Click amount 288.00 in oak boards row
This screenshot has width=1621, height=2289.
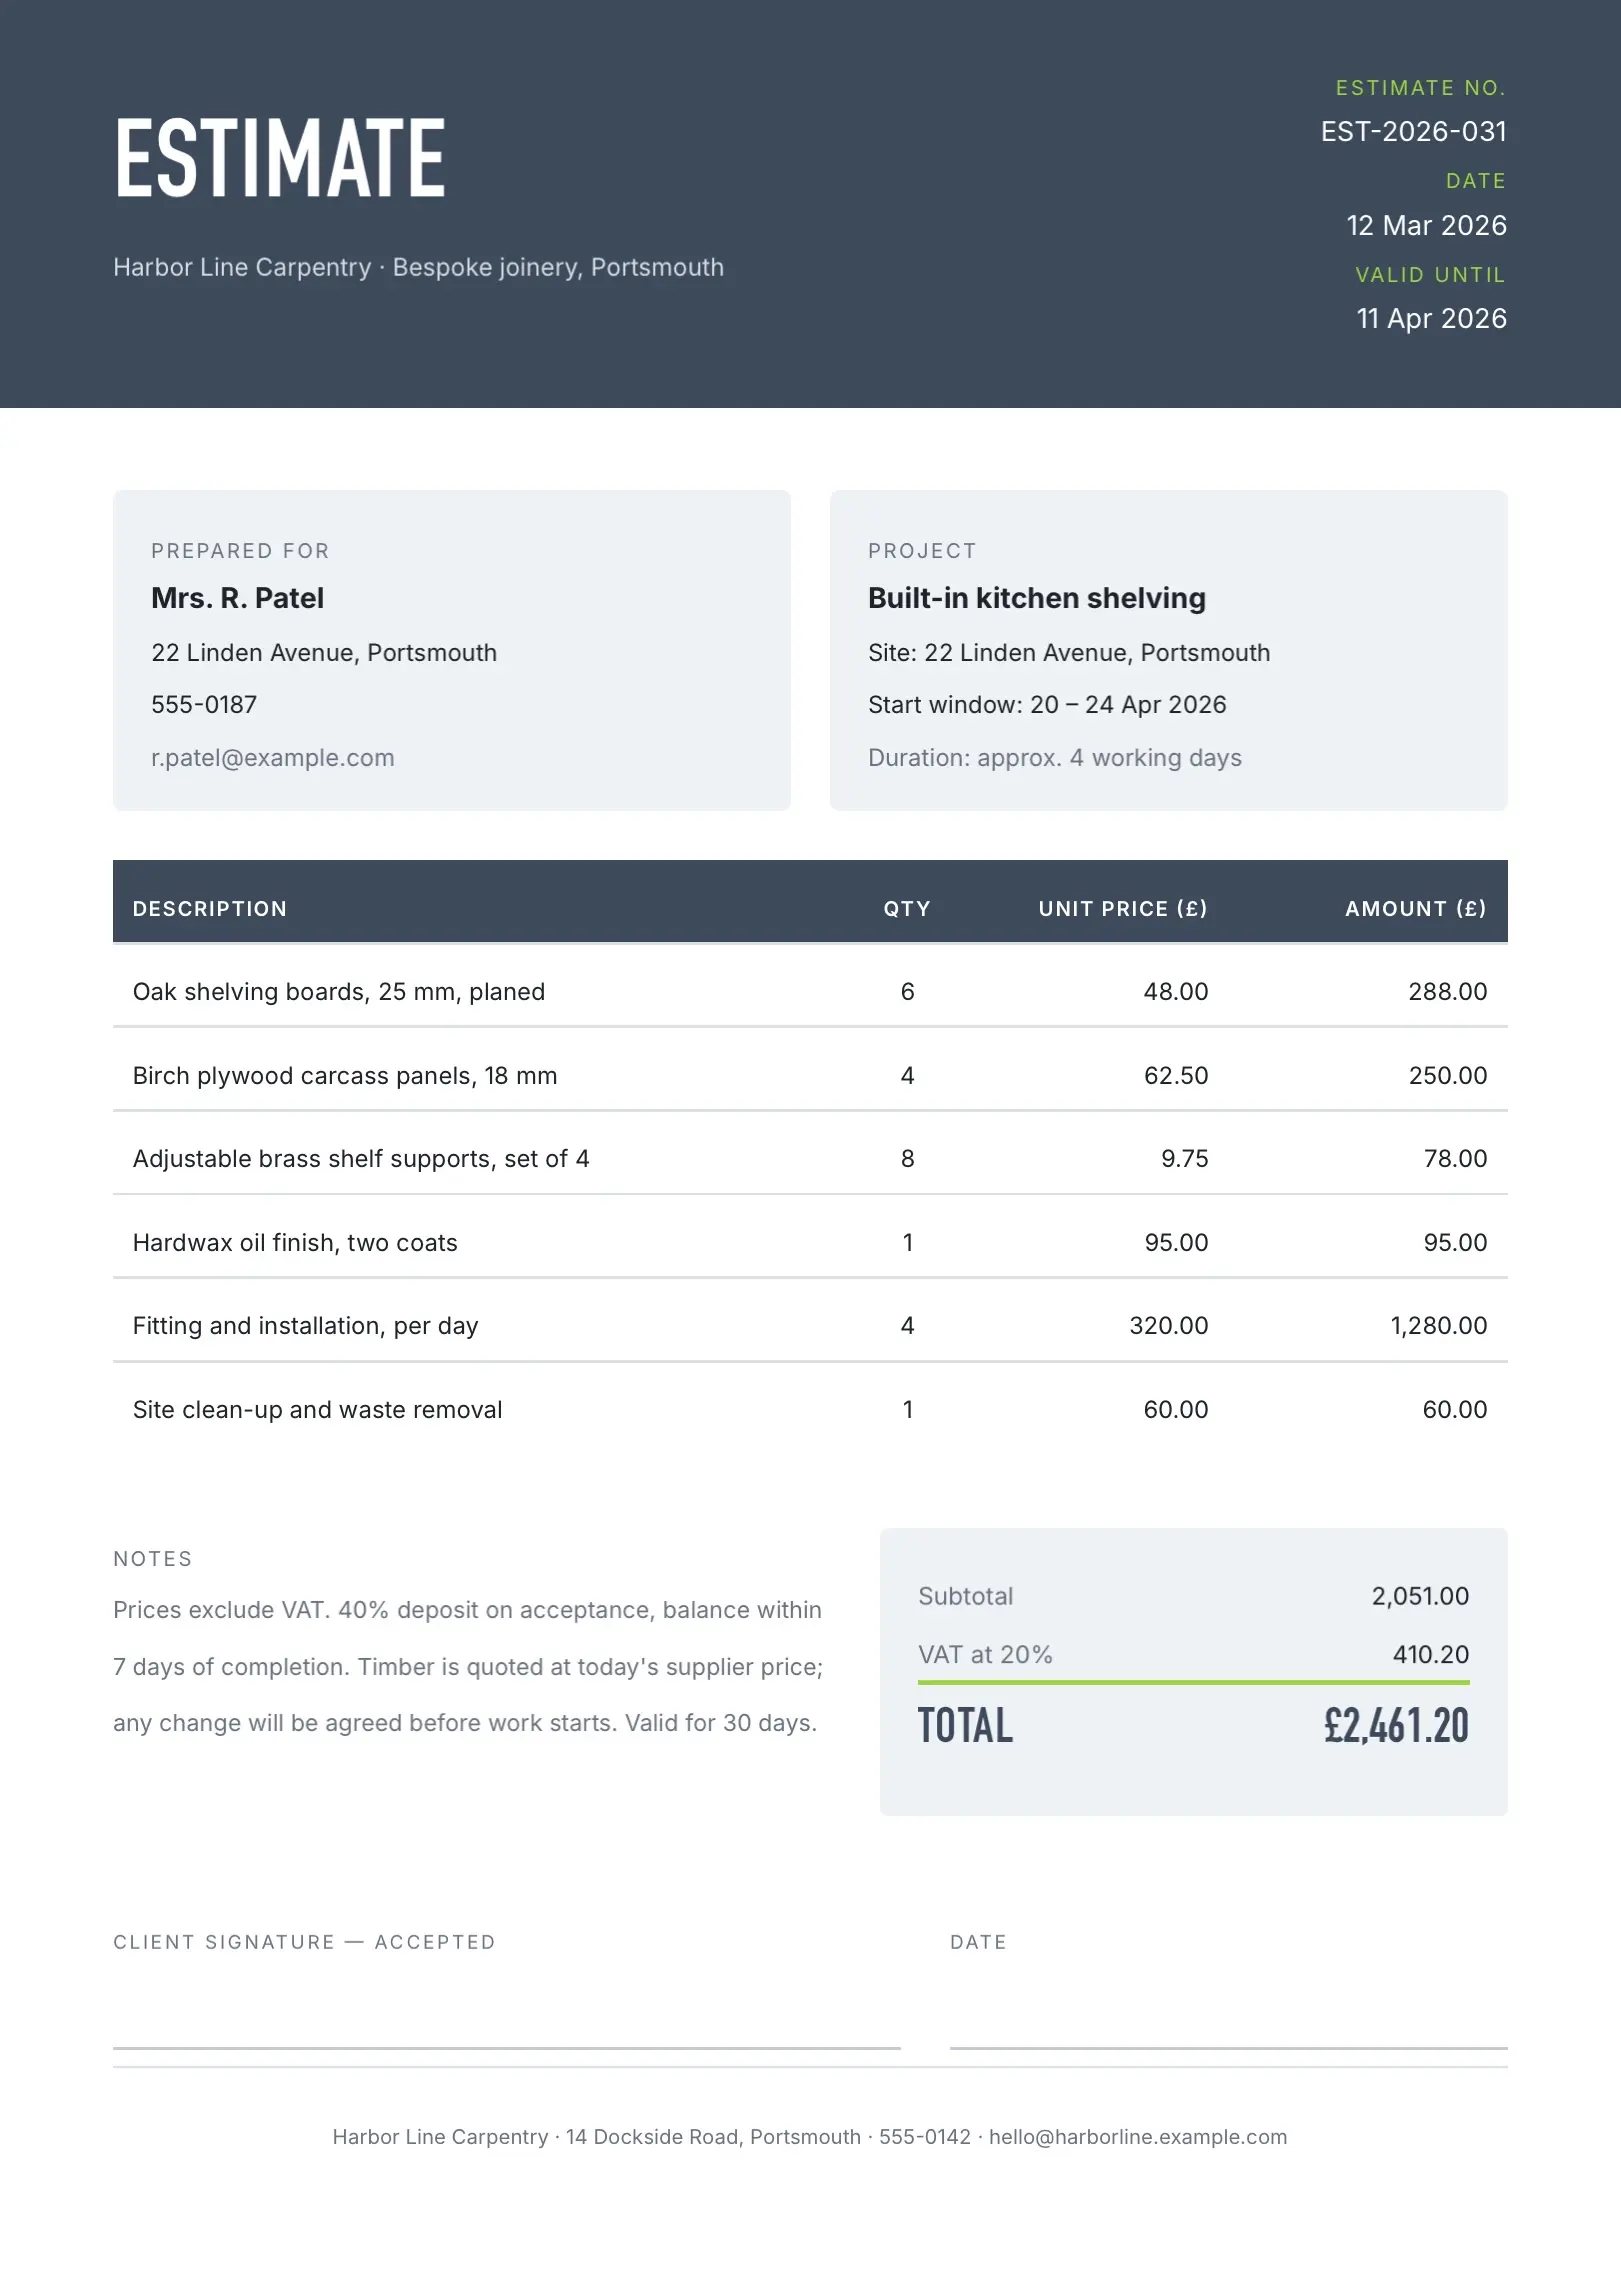[1447, 992]
